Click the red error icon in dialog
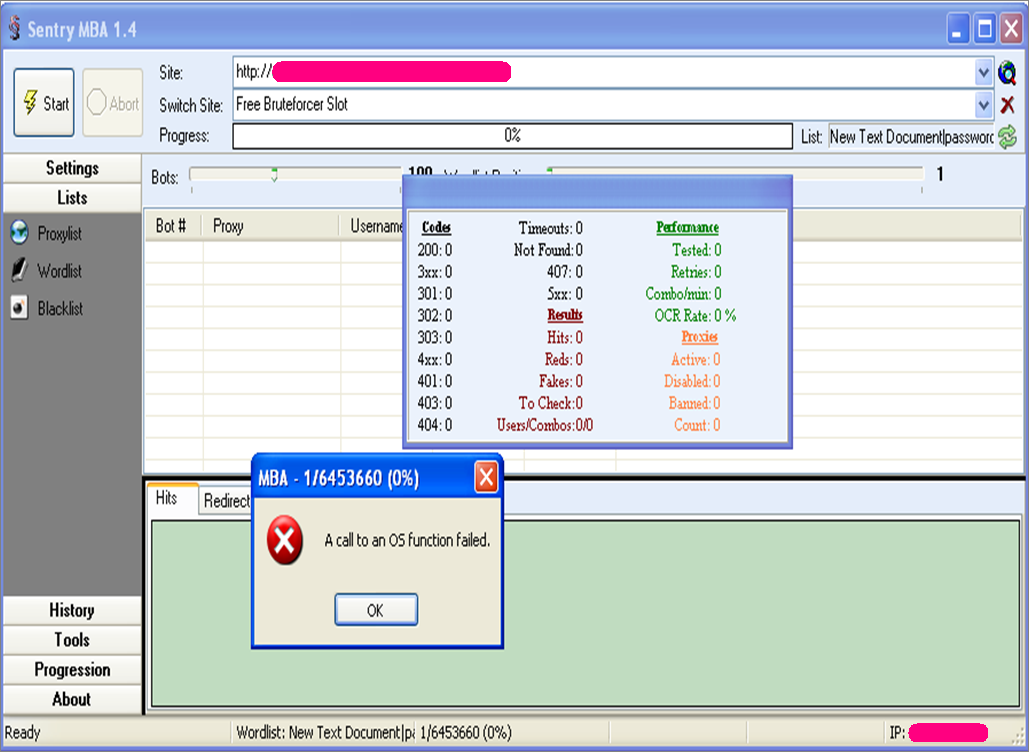This screenshot has width=1029, height=752. [x=285, y=540]
